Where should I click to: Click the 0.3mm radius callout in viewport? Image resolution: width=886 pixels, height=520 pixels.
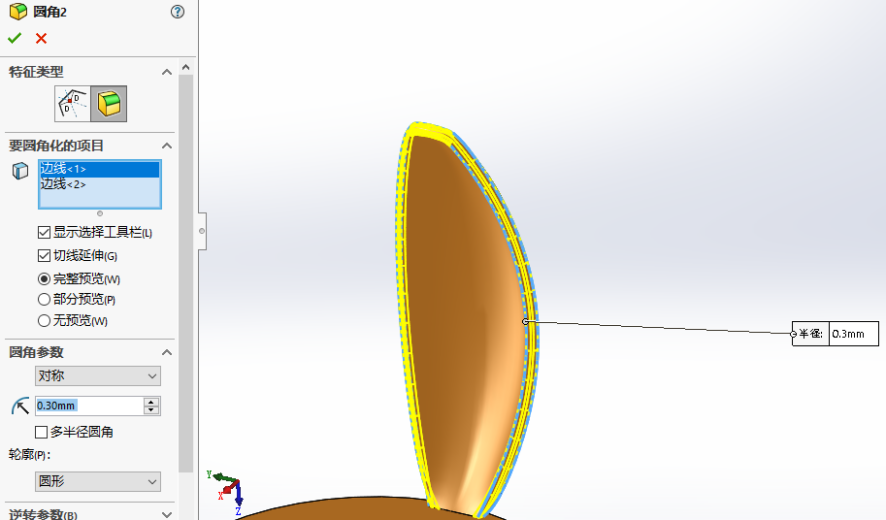[852, 334]
